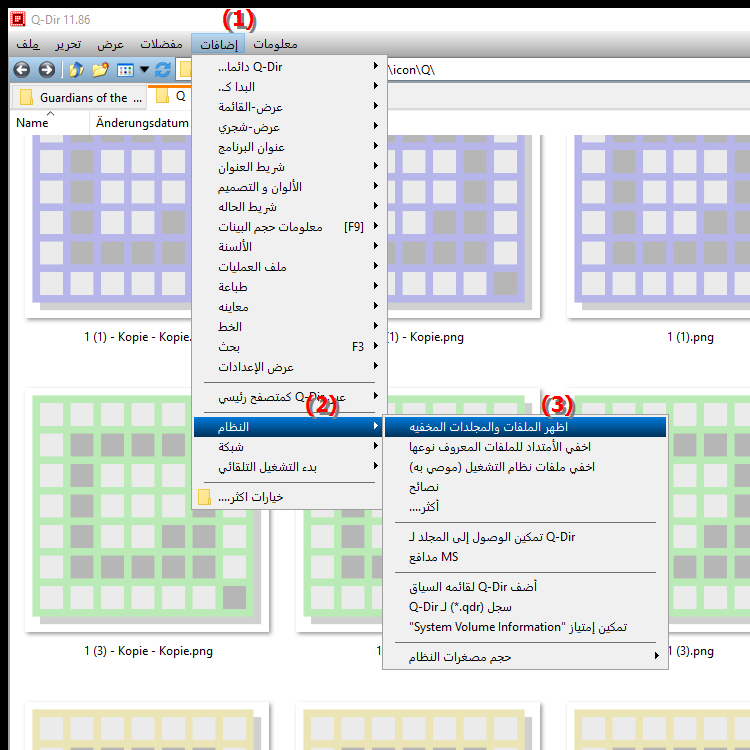
Task: Select thumbnail 1 (3) - Kopie - Kopie.png
Action: tap(147, 511)
